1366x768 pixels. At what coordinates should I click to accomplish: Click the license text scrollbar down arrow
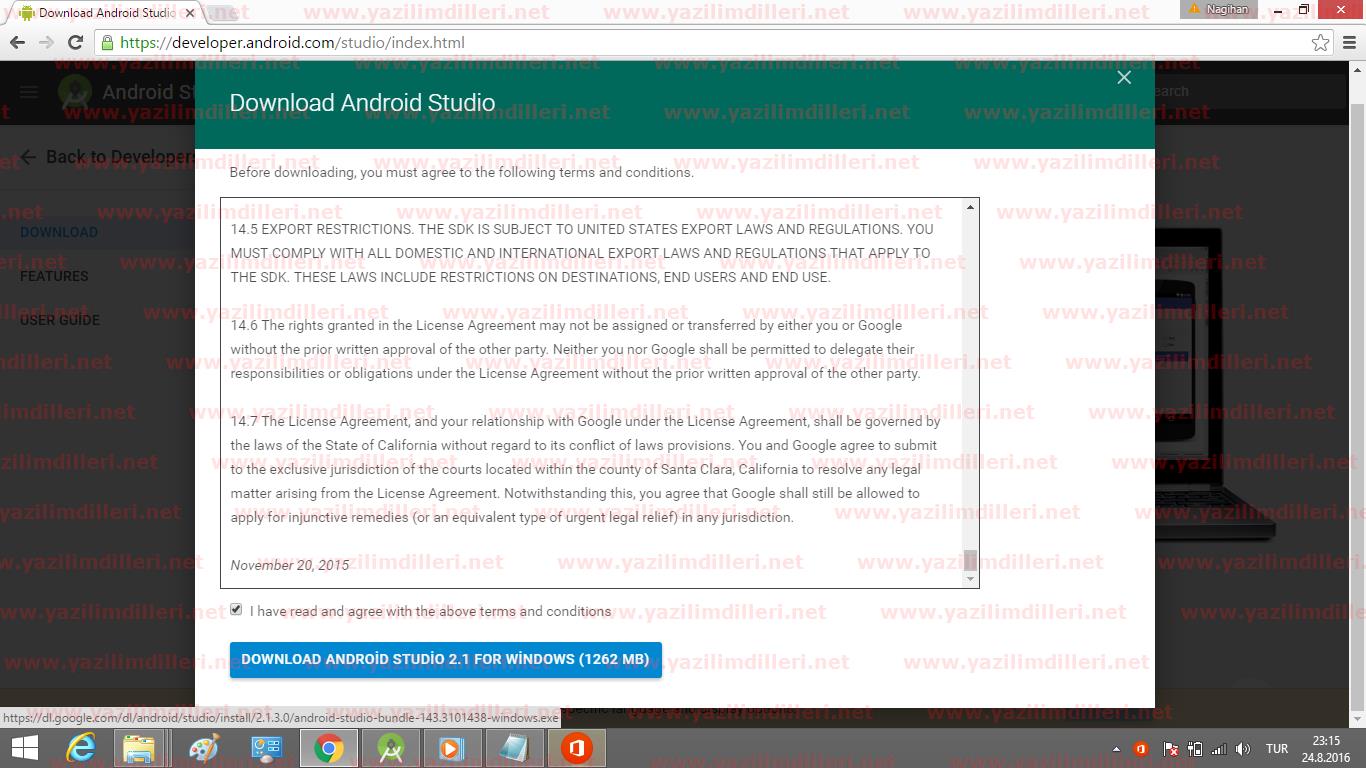pyautogui.click(x=970, y=579)
